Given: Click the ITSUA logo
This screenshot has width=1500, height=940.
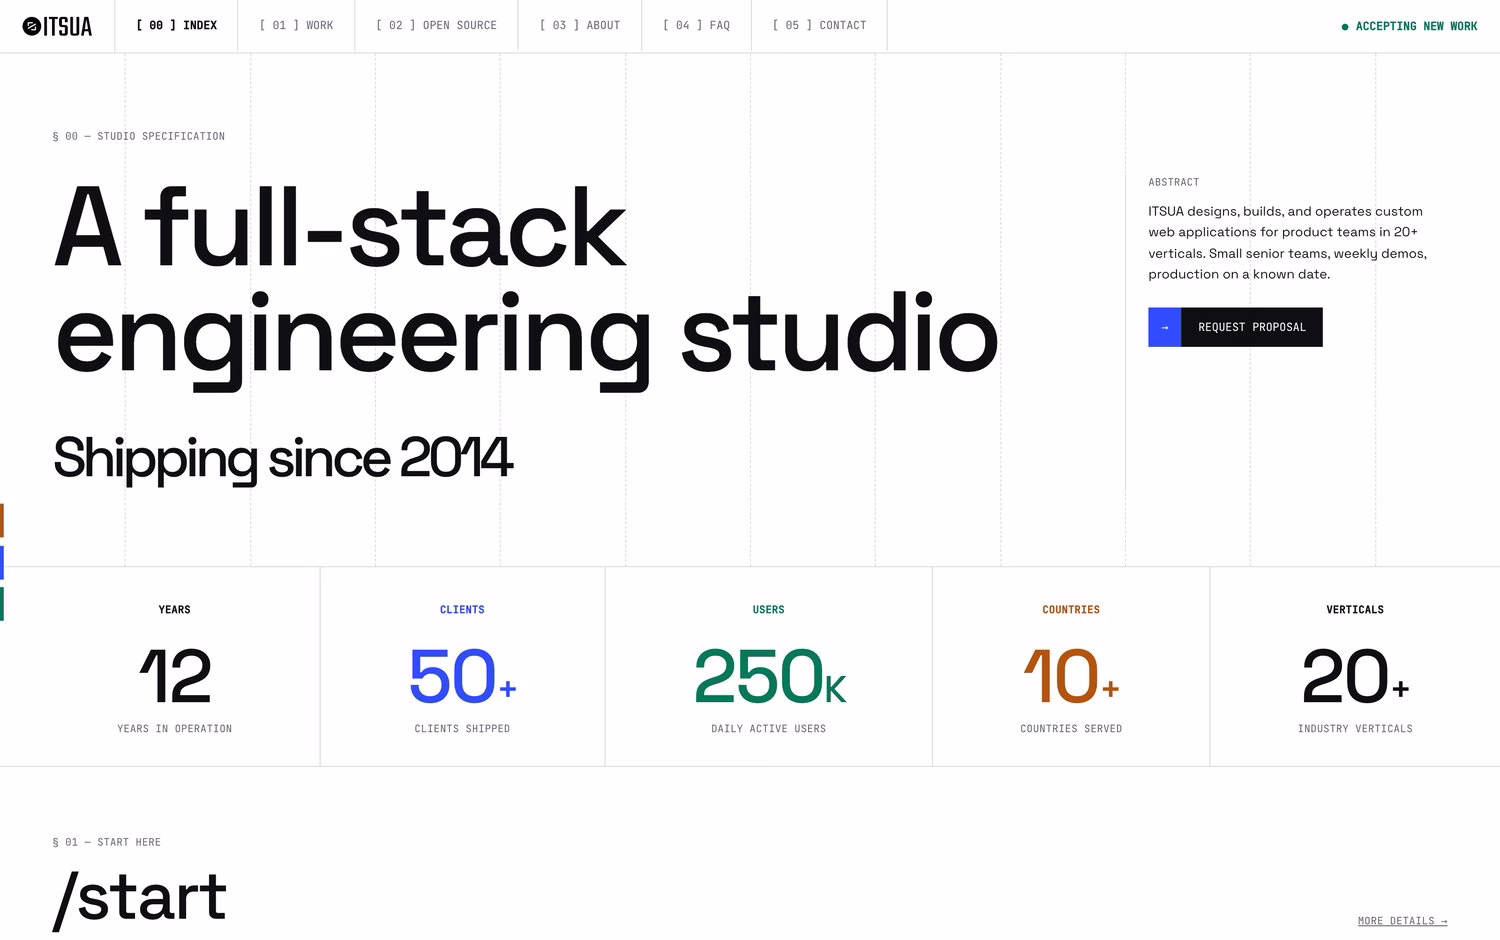Looking at the screenshot, I should [57, 26].
